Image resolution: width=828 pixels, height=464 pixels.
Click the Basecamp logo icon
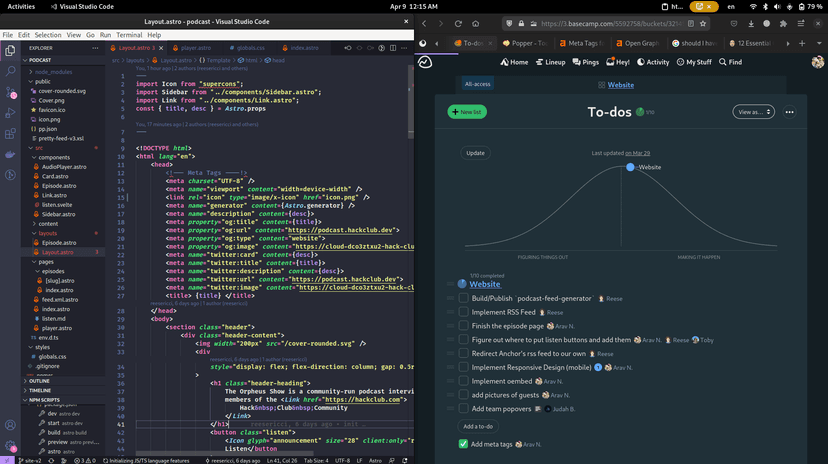[x=424, y=62]
